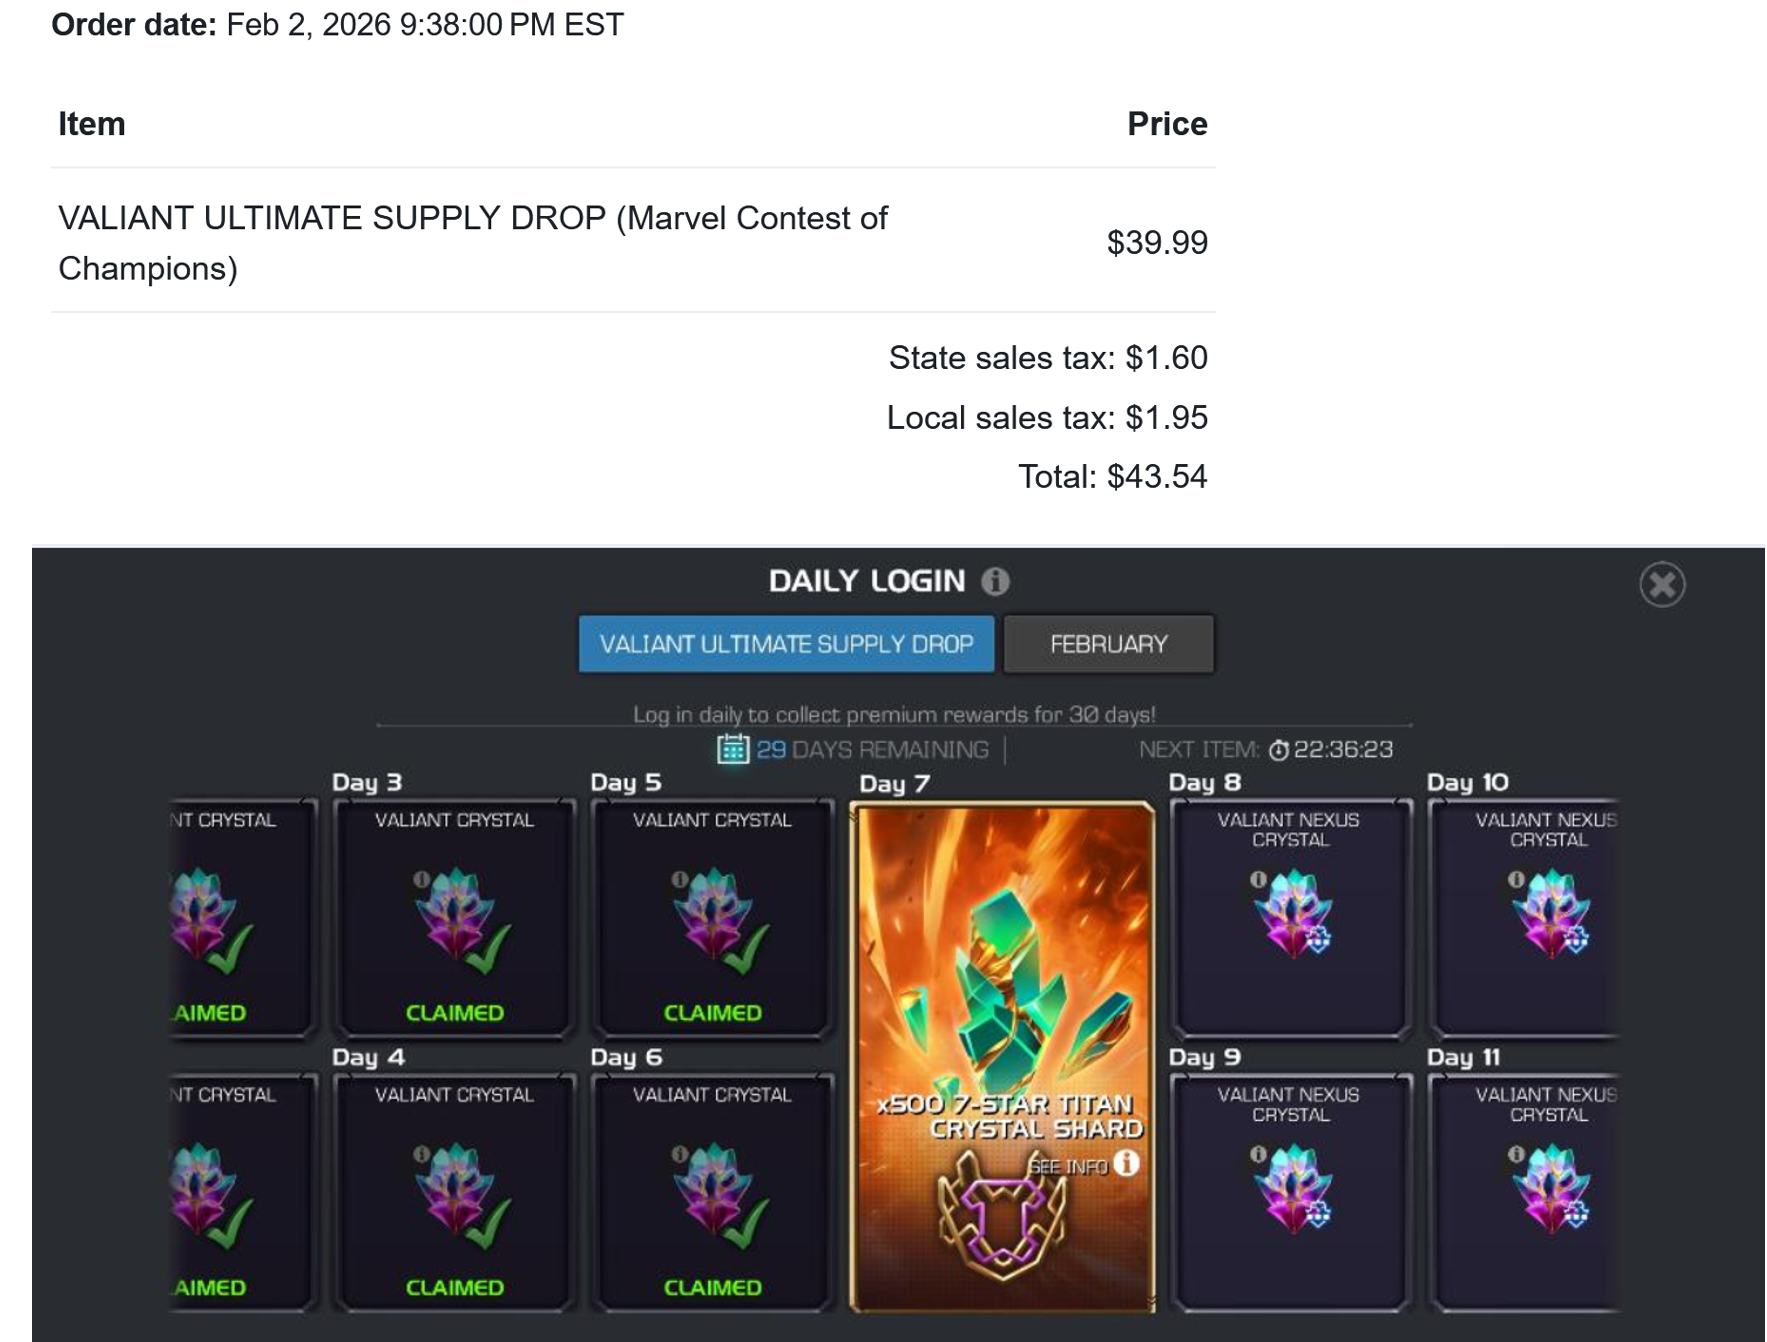Select the Day 7 Titan Crystal Shard reward
The image size is (1767, 1342).
[1002, 1057]
